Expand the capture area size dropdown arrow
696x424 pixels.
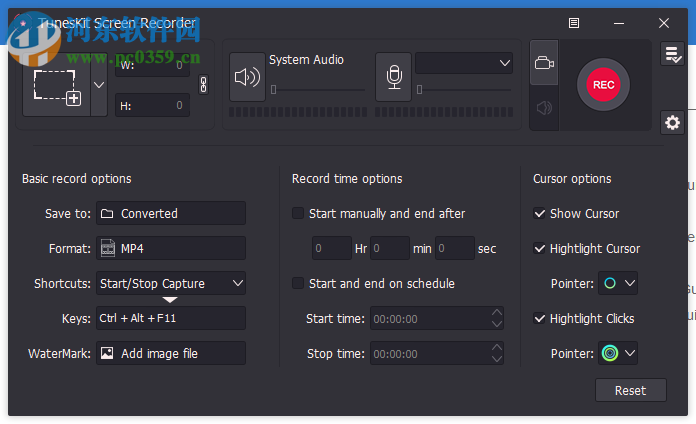99,85
